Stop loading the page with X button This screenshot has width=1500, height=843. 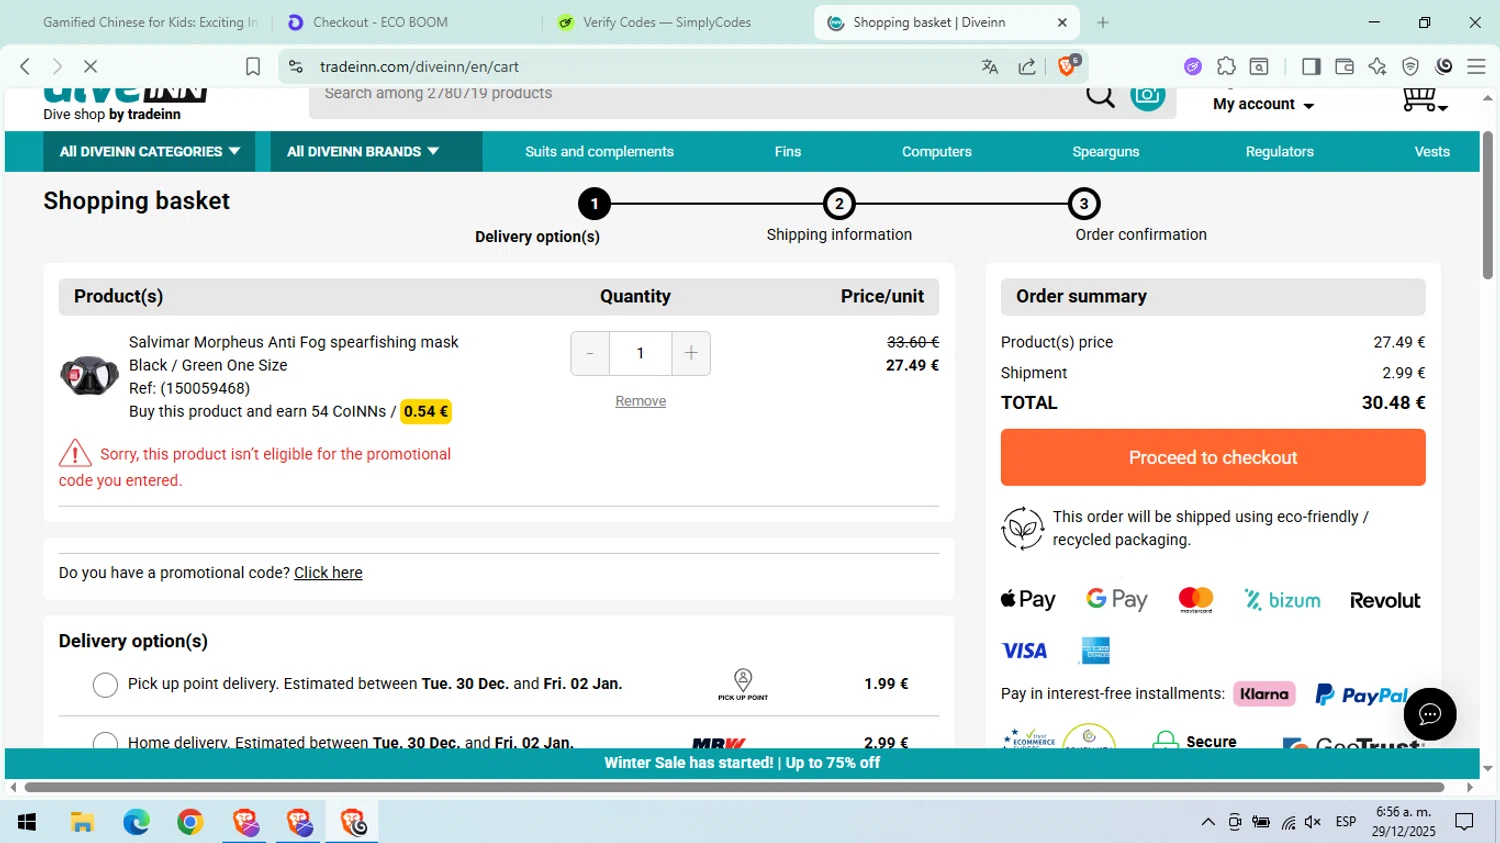tap(90, 66)
